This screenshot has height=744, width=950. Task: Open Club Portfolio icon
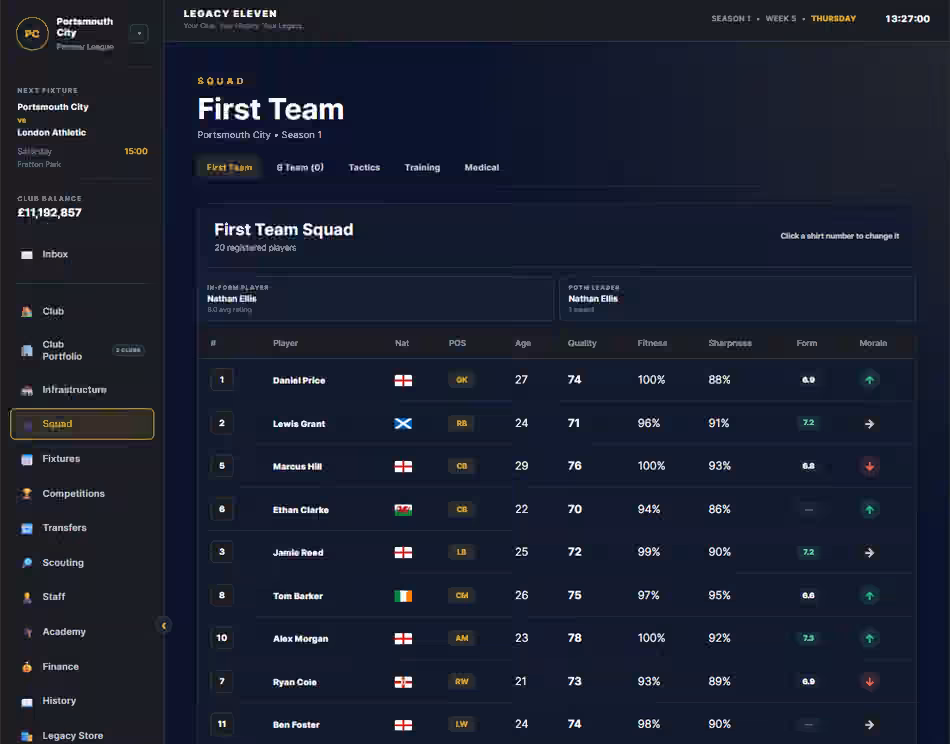point(27,350)
